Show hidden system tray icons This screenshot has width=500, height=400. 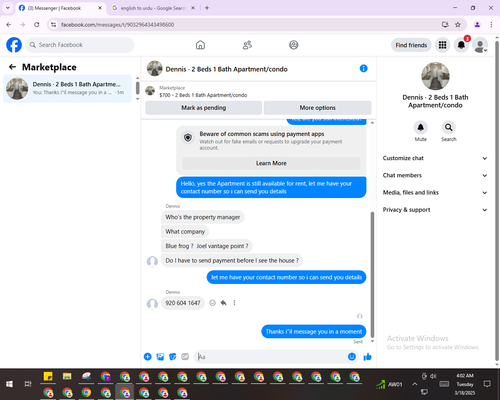(x=414, y=384)
